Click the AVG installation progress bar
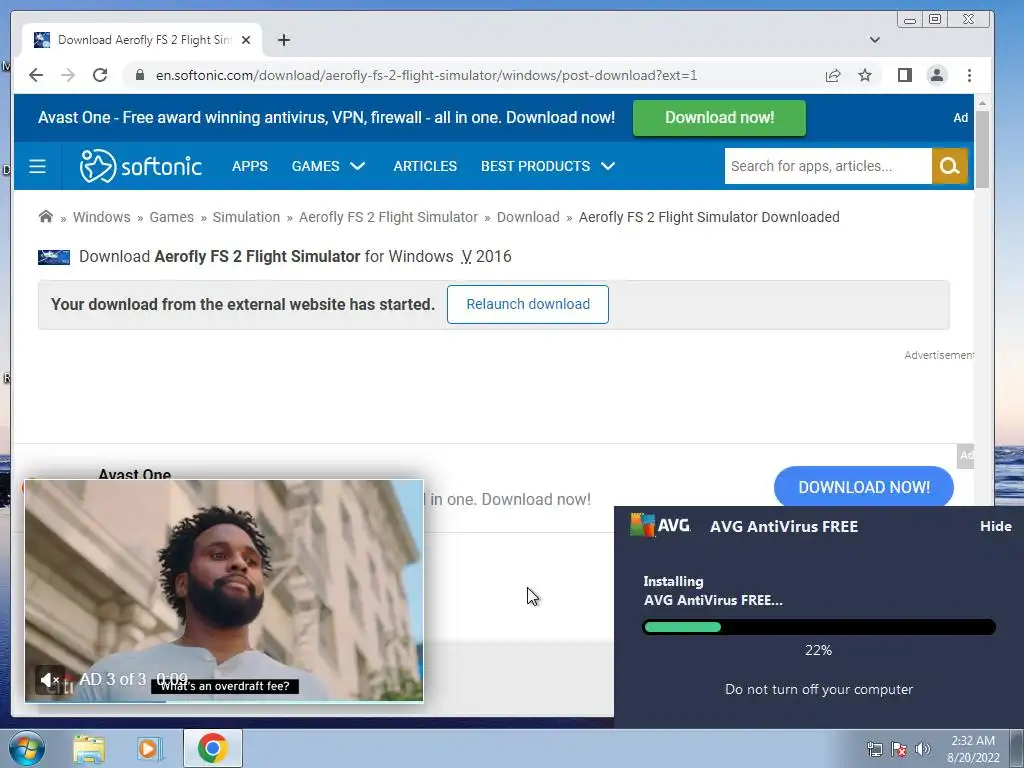Viewport: 1024px width, 768px height. 819,628
